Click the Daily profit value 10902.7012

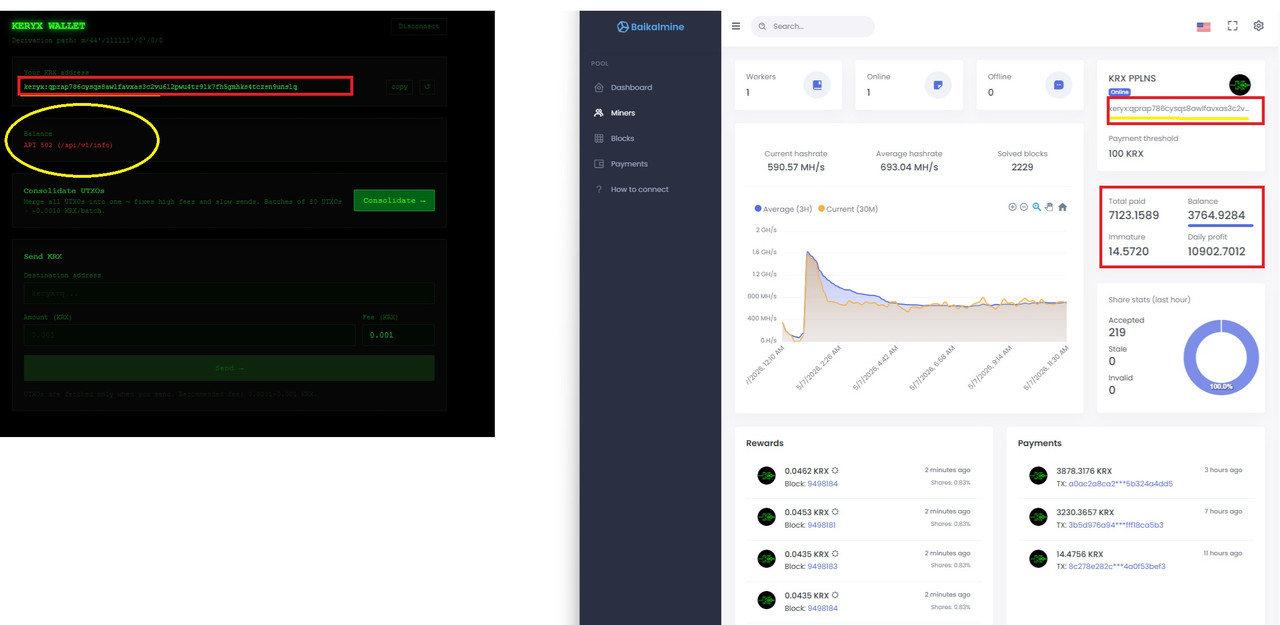1217,251
